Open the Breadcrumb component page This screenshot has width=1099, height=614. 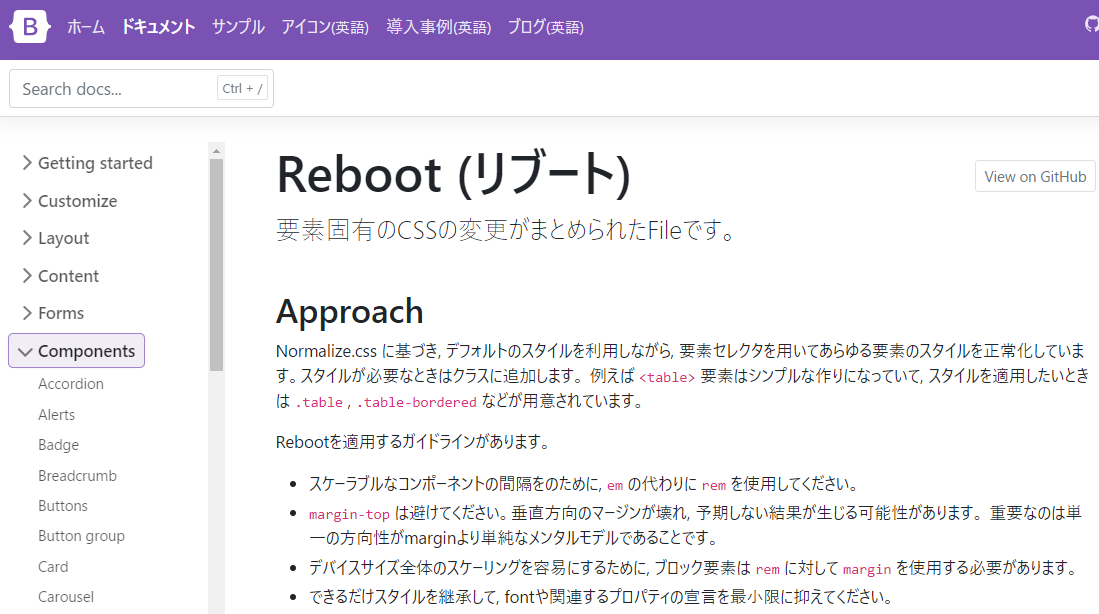(x=77, y=476)
